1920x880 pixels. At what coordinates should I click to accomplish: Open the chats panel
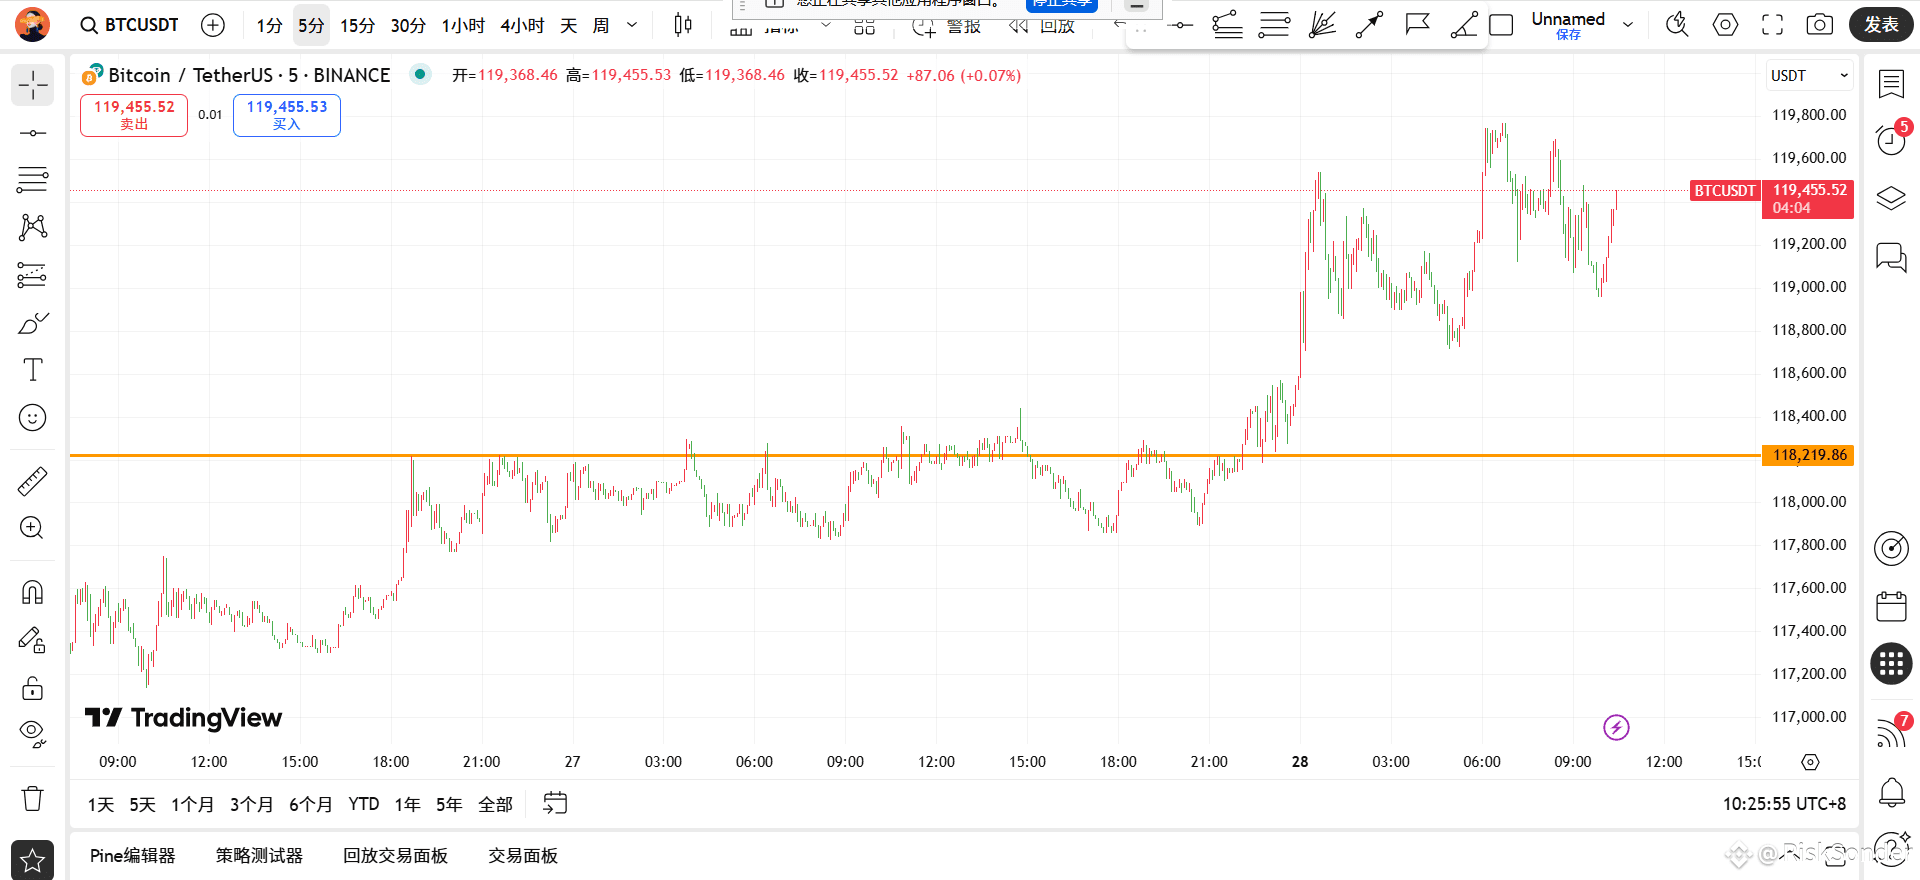coord(1891,257)
